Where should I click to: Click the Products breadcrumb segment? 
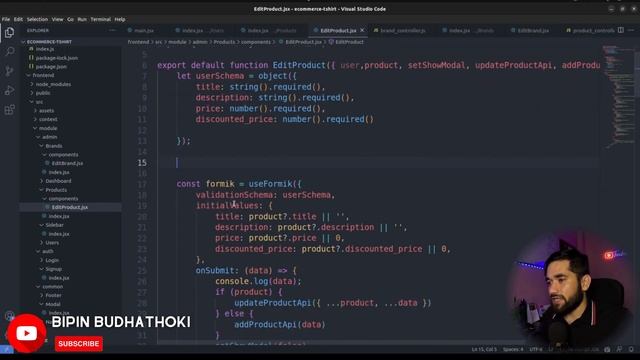[224, 42]
